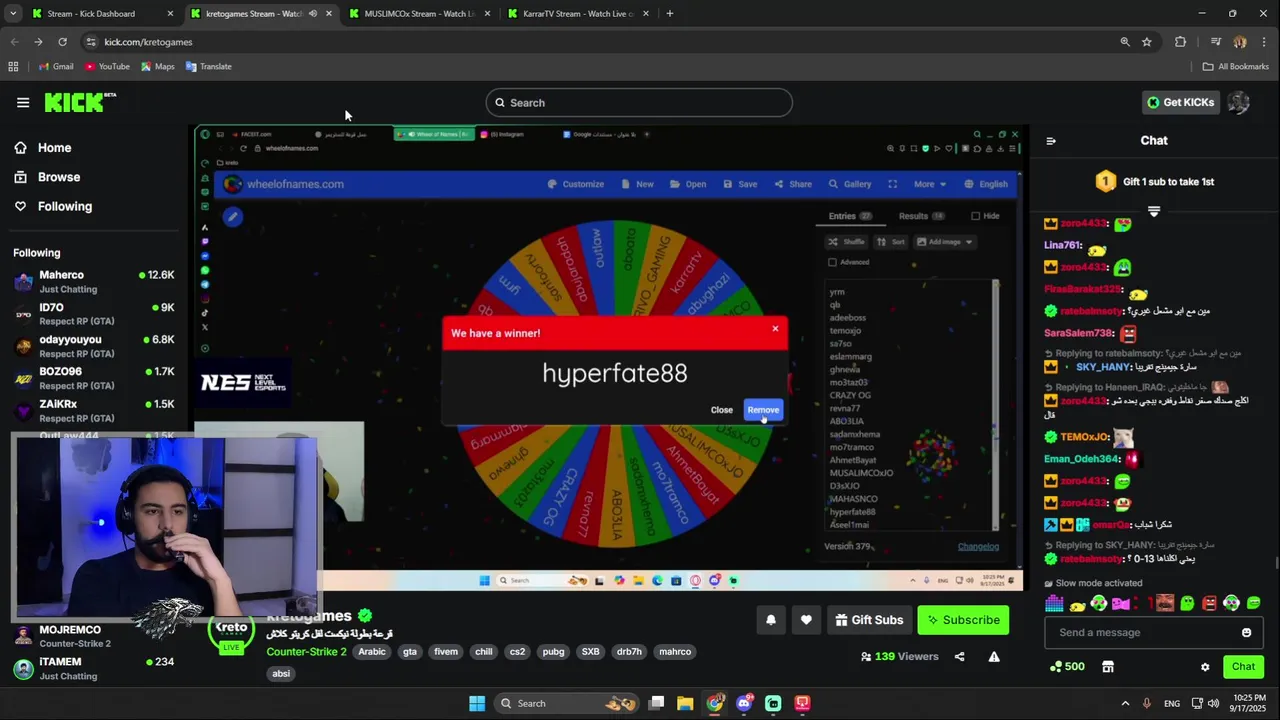1280x720 pixels.
Task: Select the mahrco tag
Action: pos(675,652)
